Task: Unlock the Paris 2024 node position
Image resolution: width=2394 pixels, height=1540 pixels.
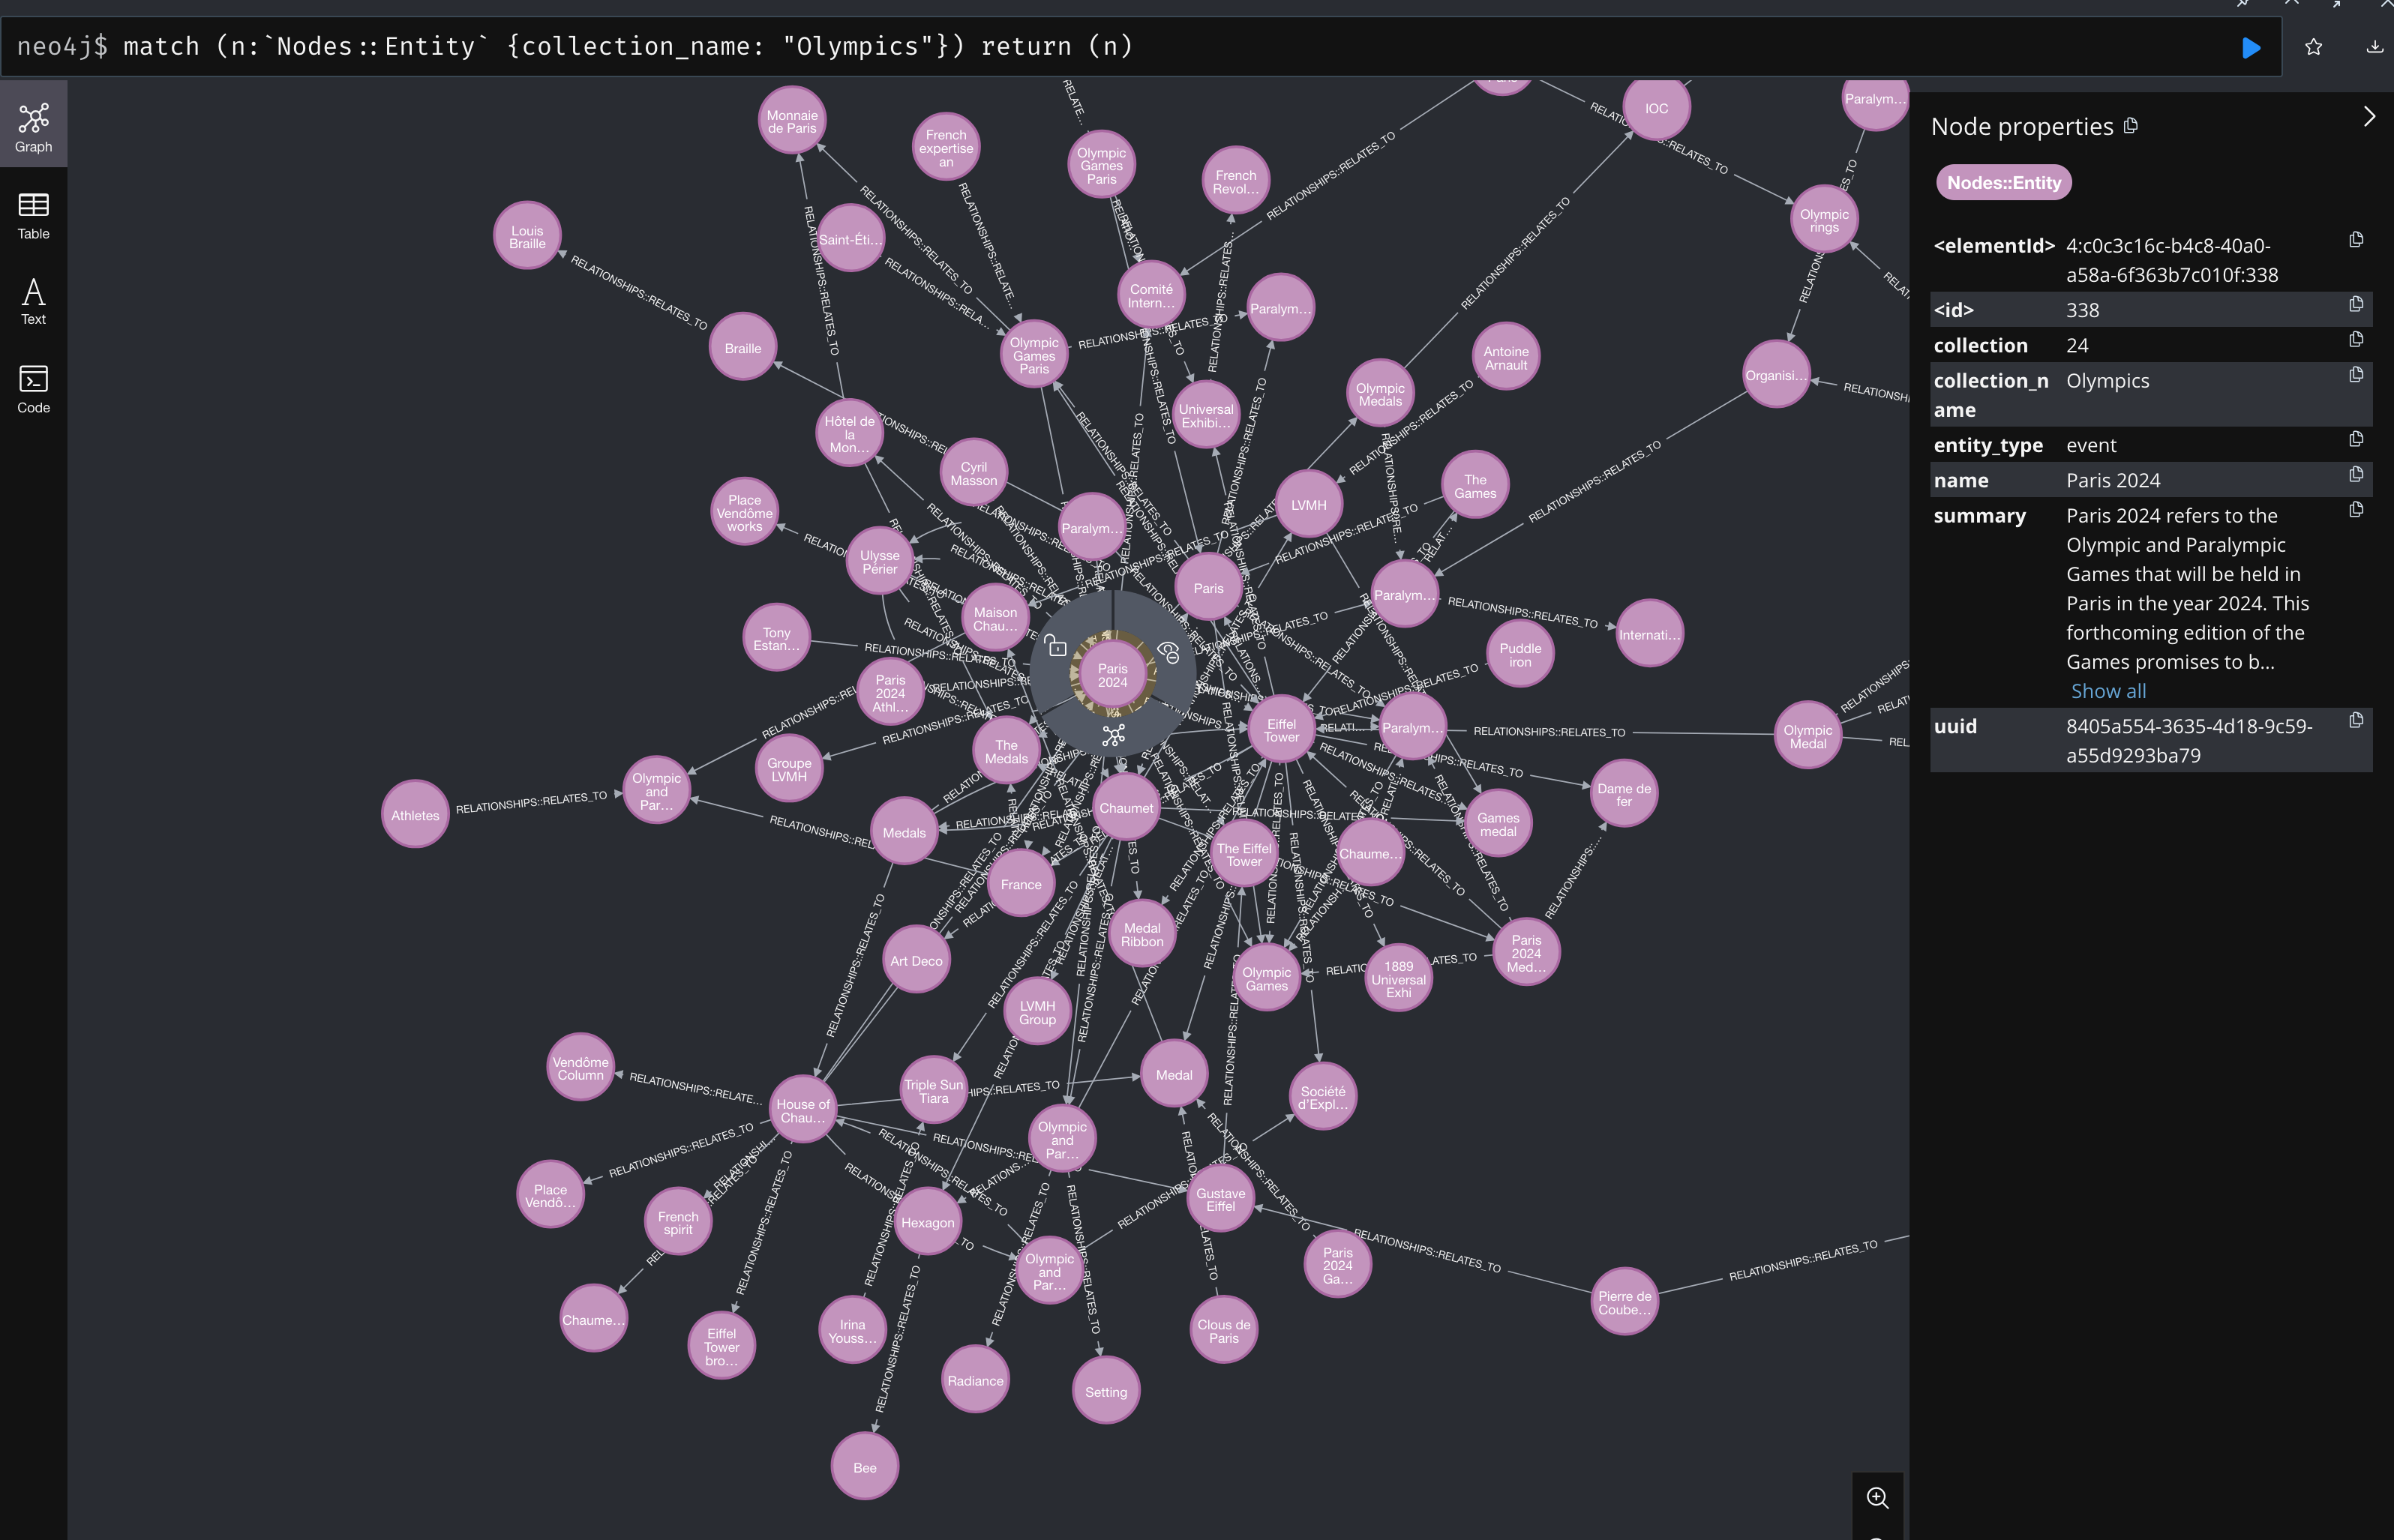Action: click(x=1056, y=647)
